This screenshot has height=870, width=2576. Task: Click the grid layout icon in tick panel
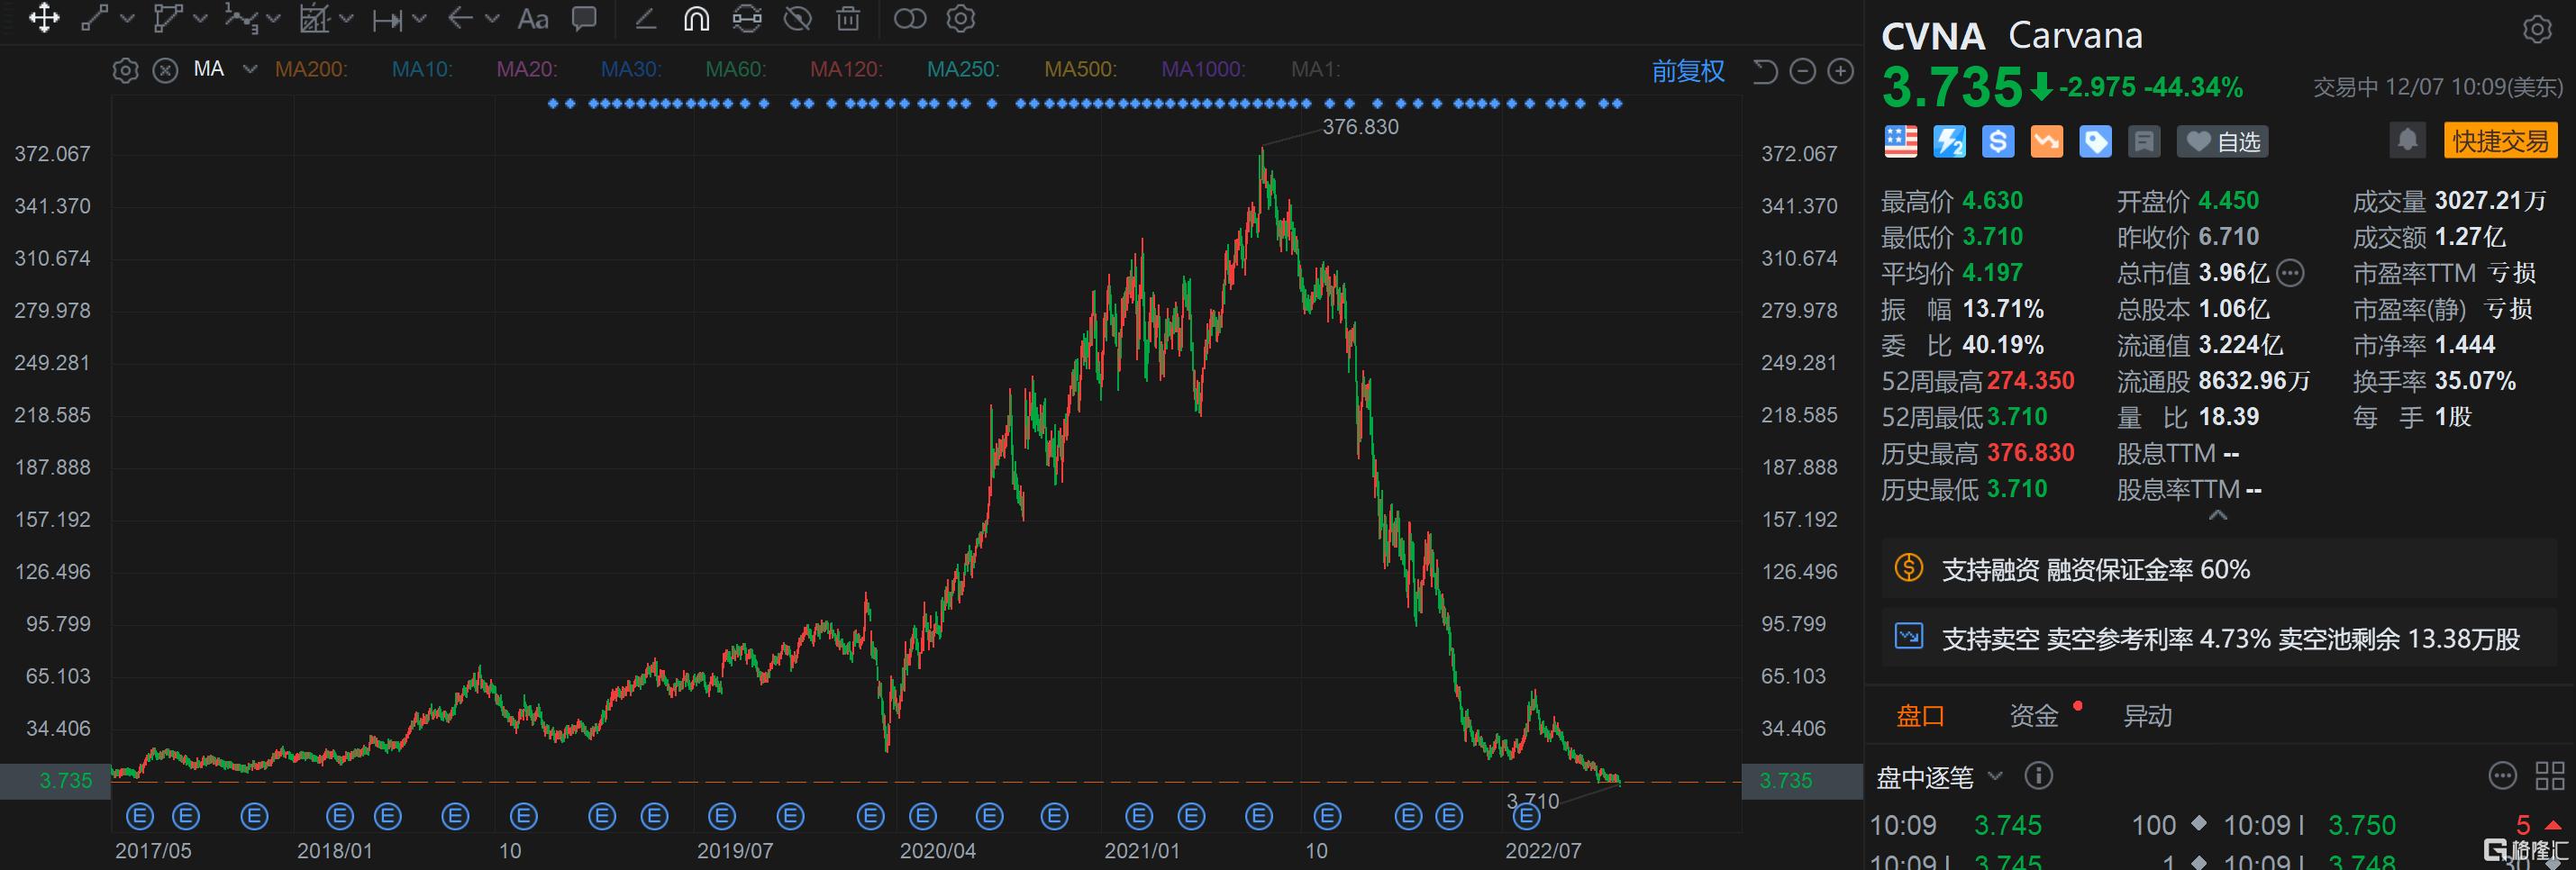click(x=2550, y=776)
